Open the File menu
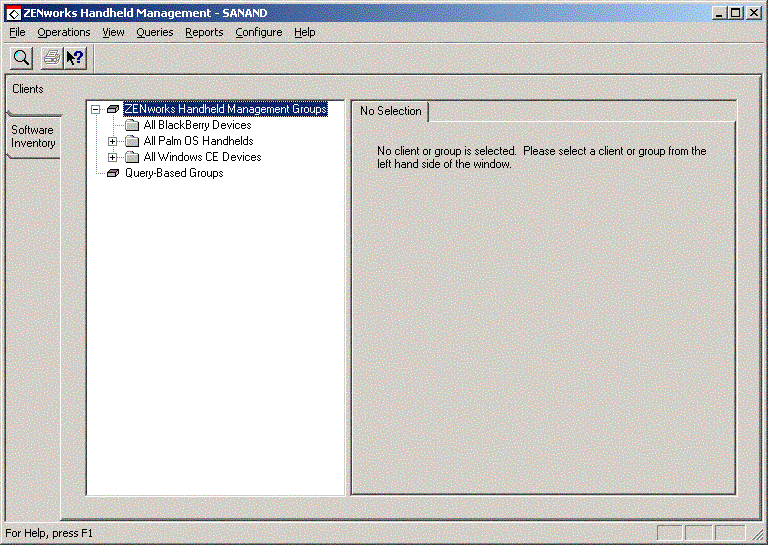This screenshot has width=768, height=545. (x=17, y=32)
